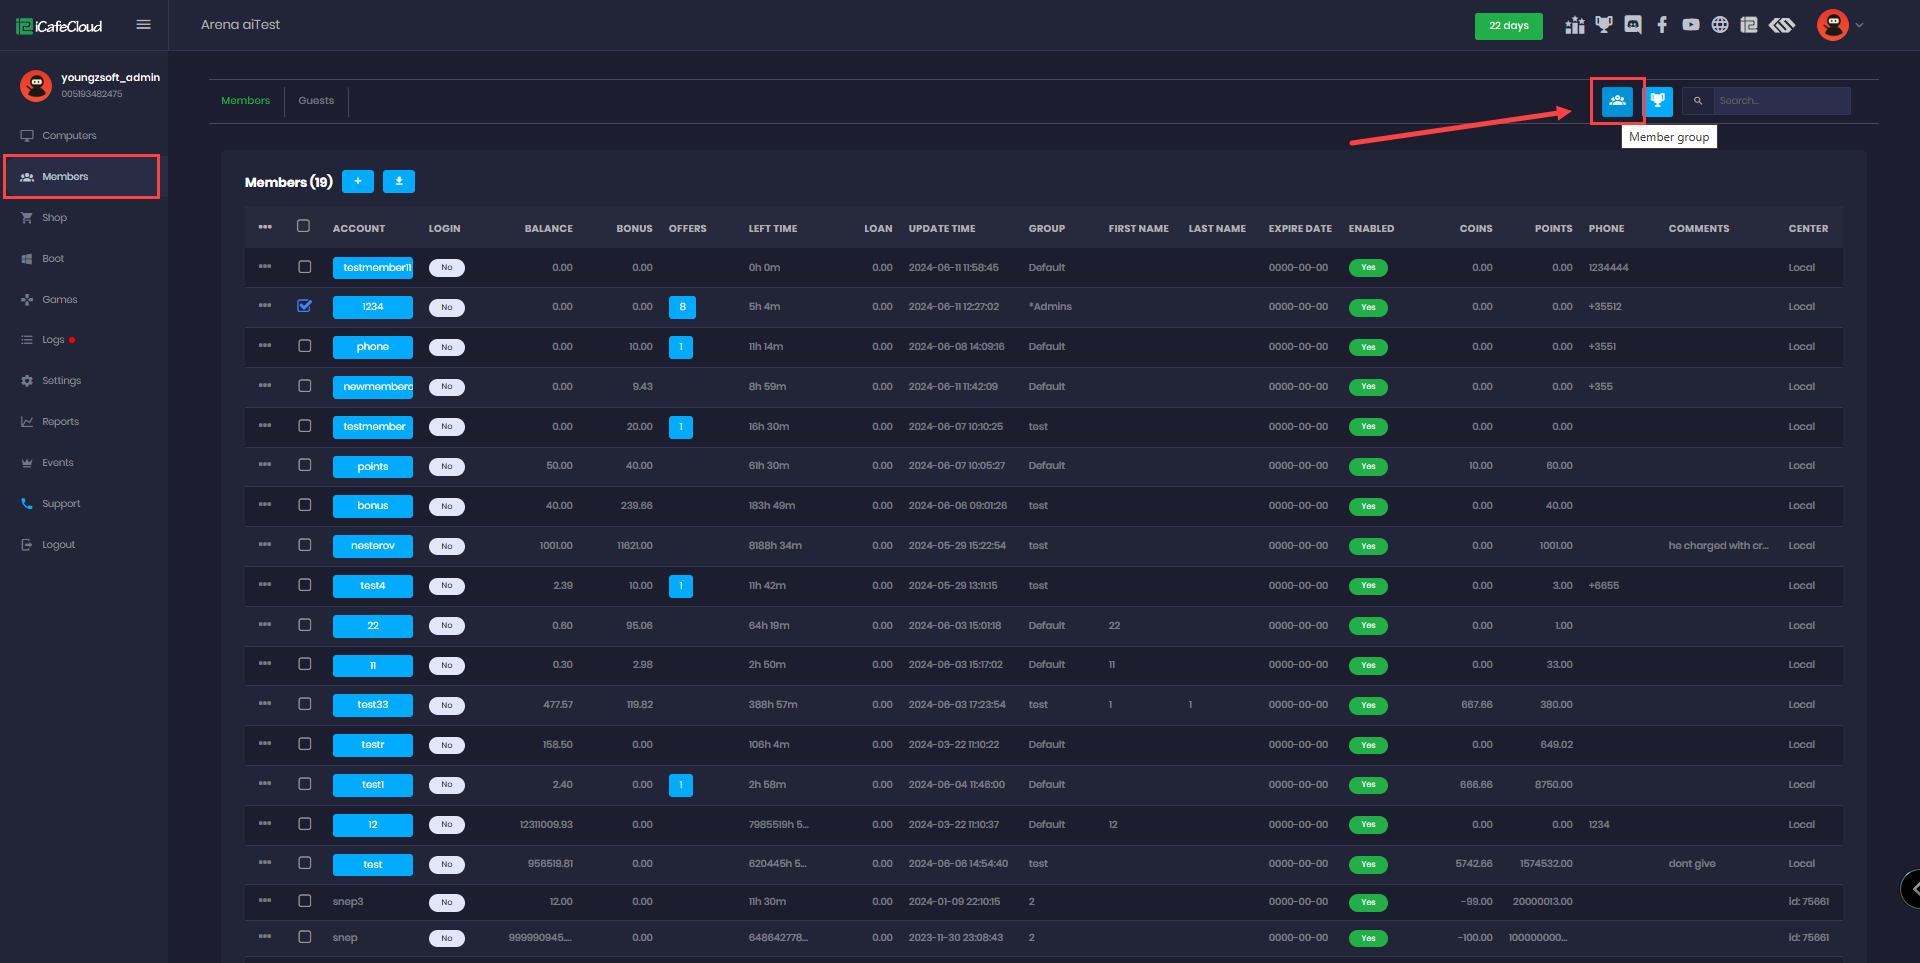Toggle the login No switch for phone
The image size is (1920, 963).
coord(447,347)
